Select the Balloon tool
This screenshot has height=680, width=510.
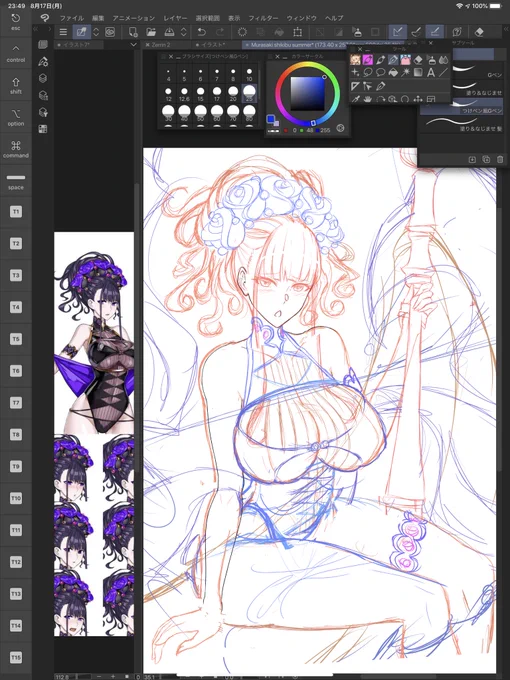click(x=380, y=72)
